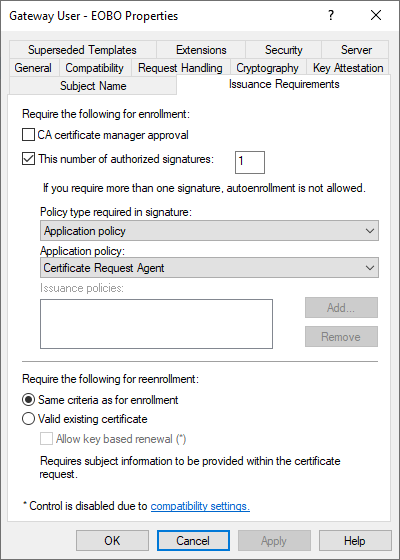The height and width of the screenshot is (560, 400).
Task: Open the compatibility settings link
Action: [x=200, y=506]
